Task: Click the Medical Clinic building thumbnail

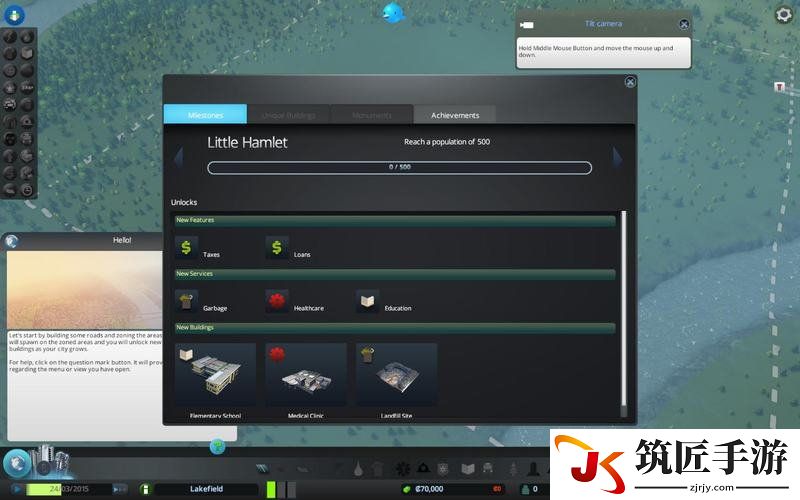Action: (306, 374)
